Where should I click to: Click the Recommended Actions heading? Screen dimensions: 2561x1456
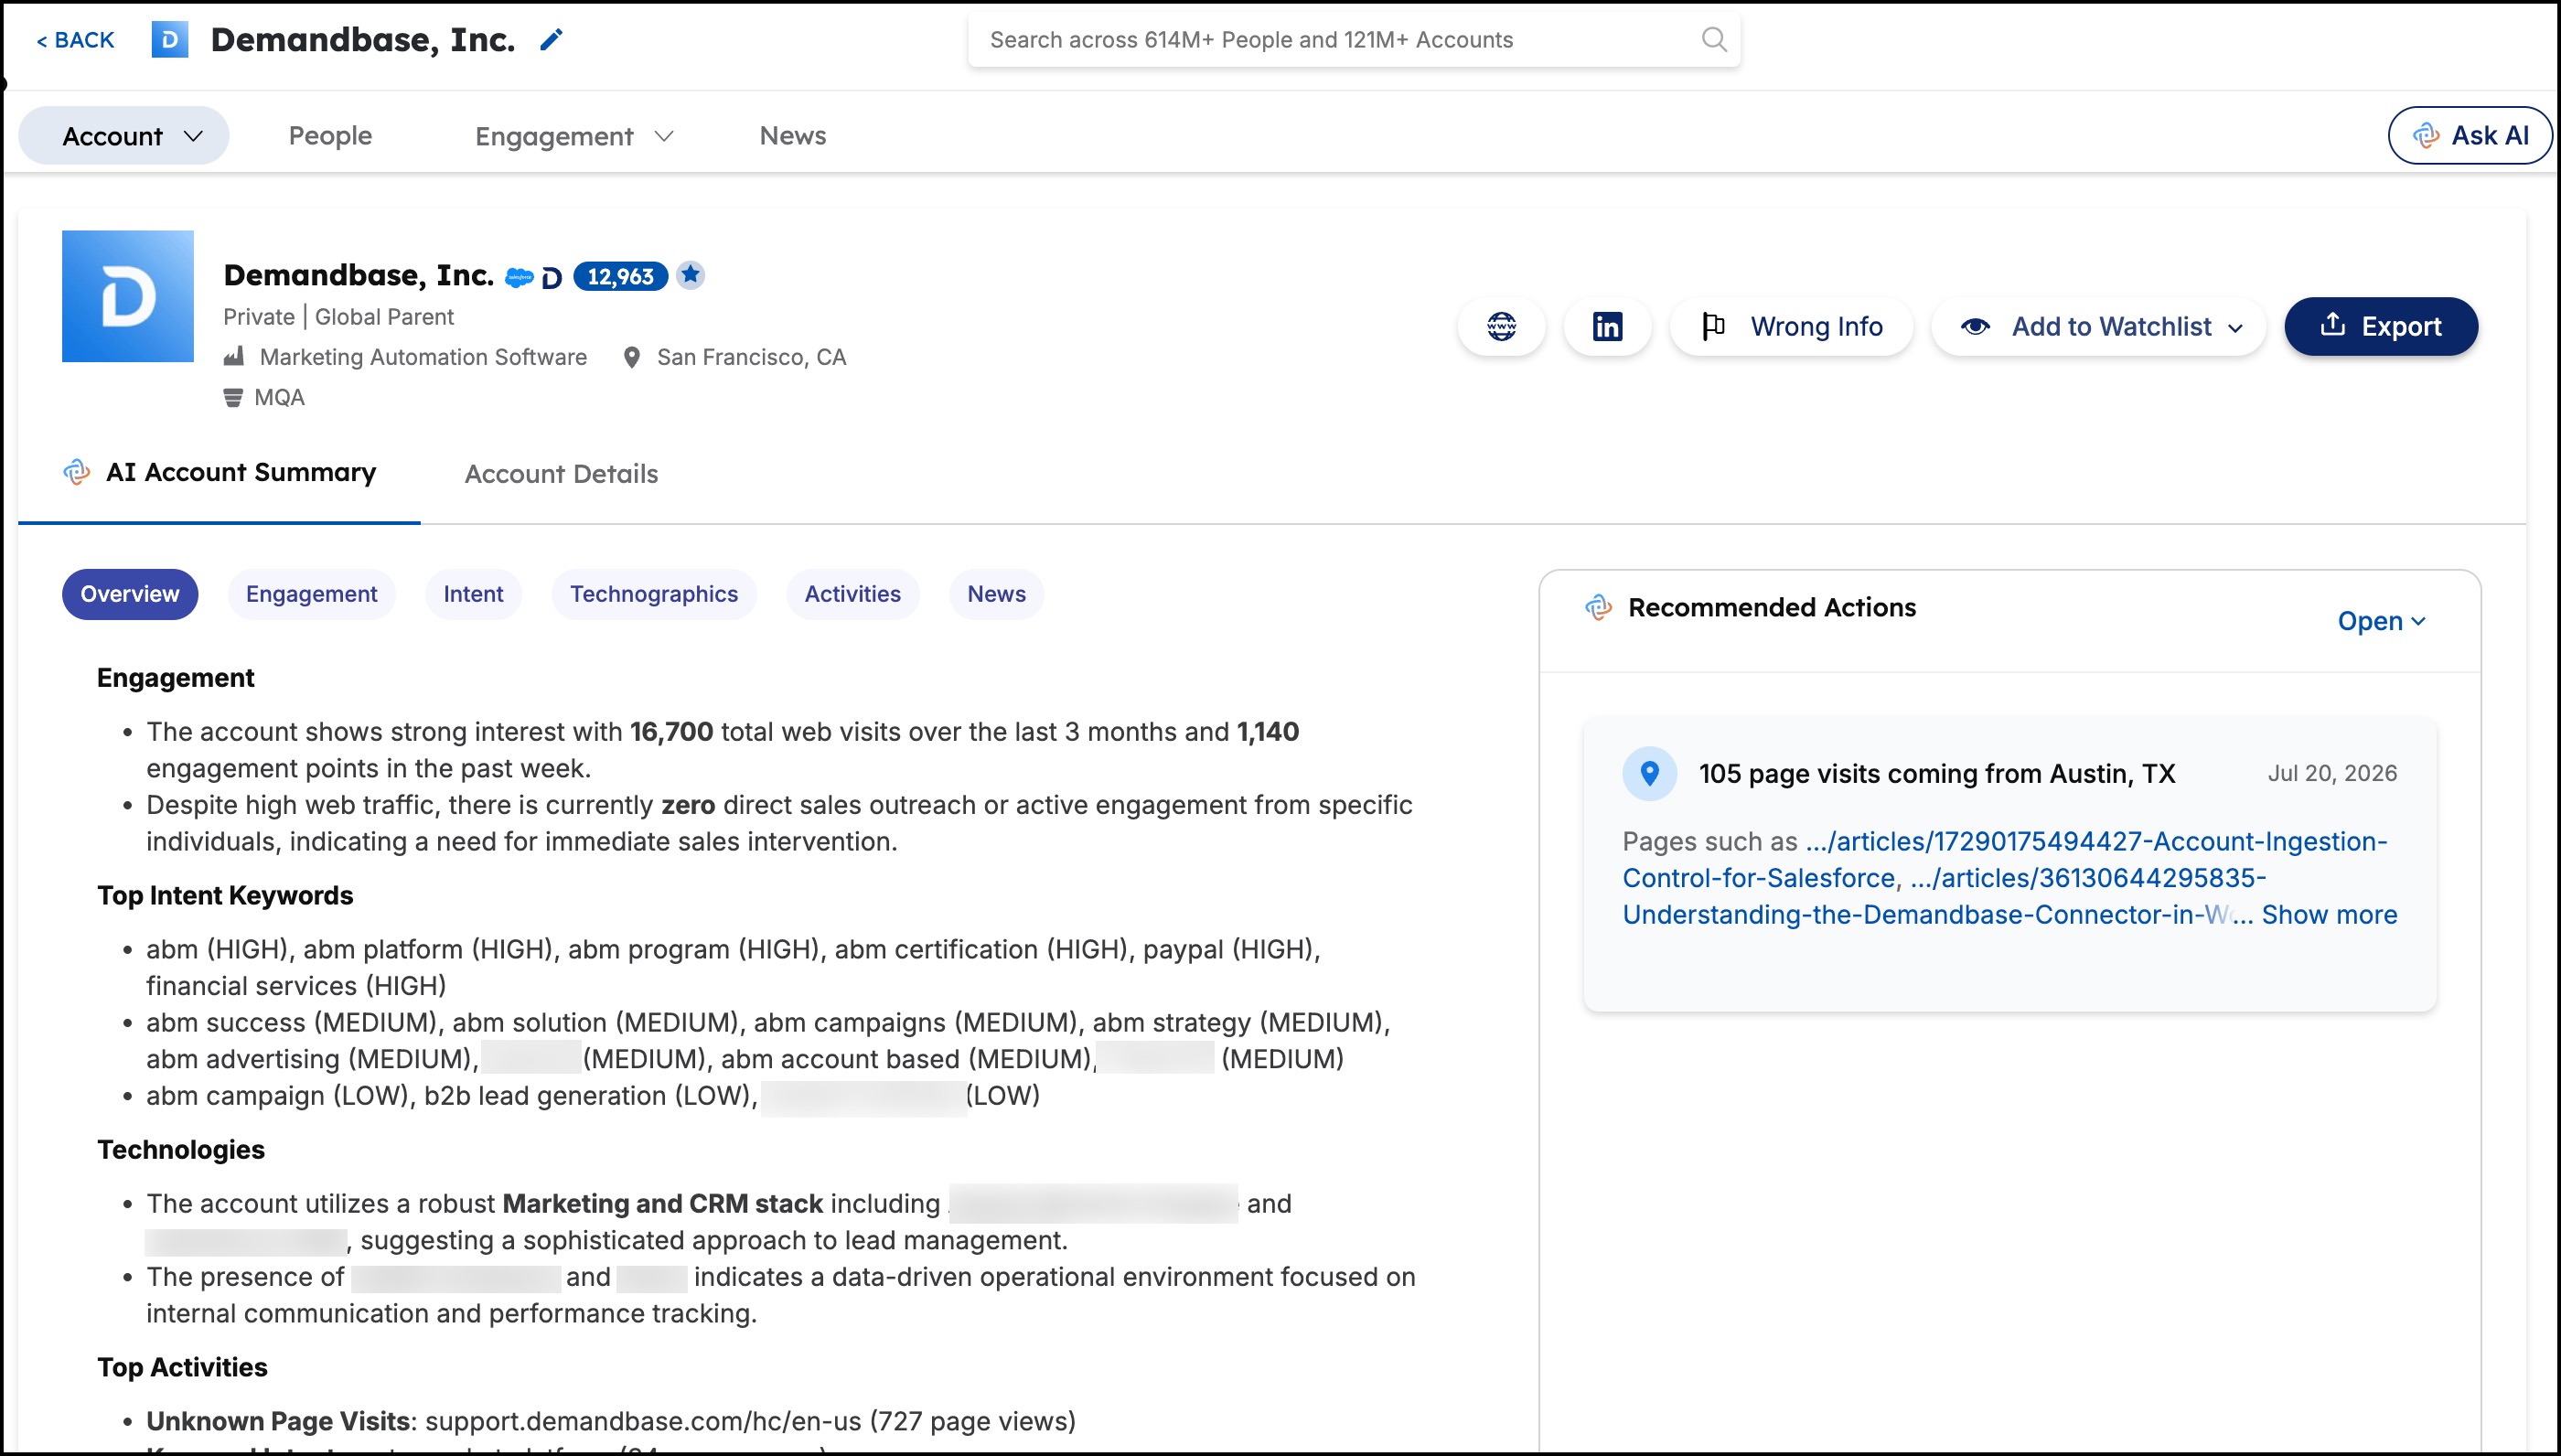(1772, 607)
